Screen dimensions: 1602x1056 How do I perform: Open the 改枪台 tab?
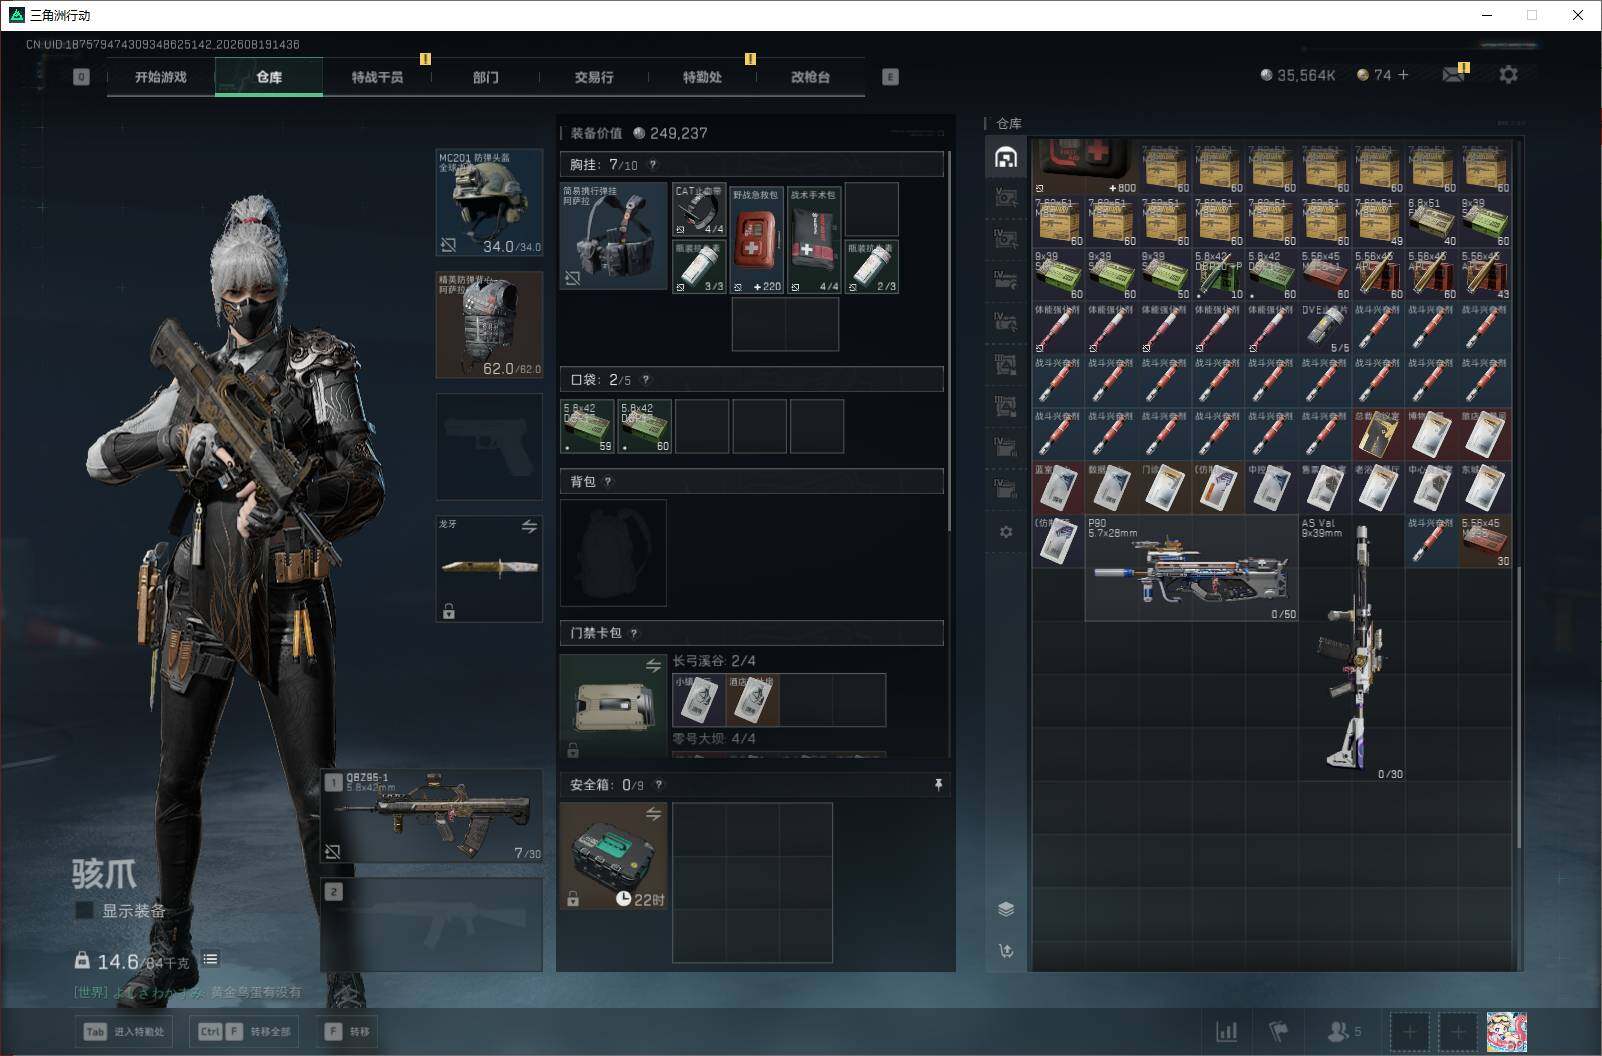(810, 77)
